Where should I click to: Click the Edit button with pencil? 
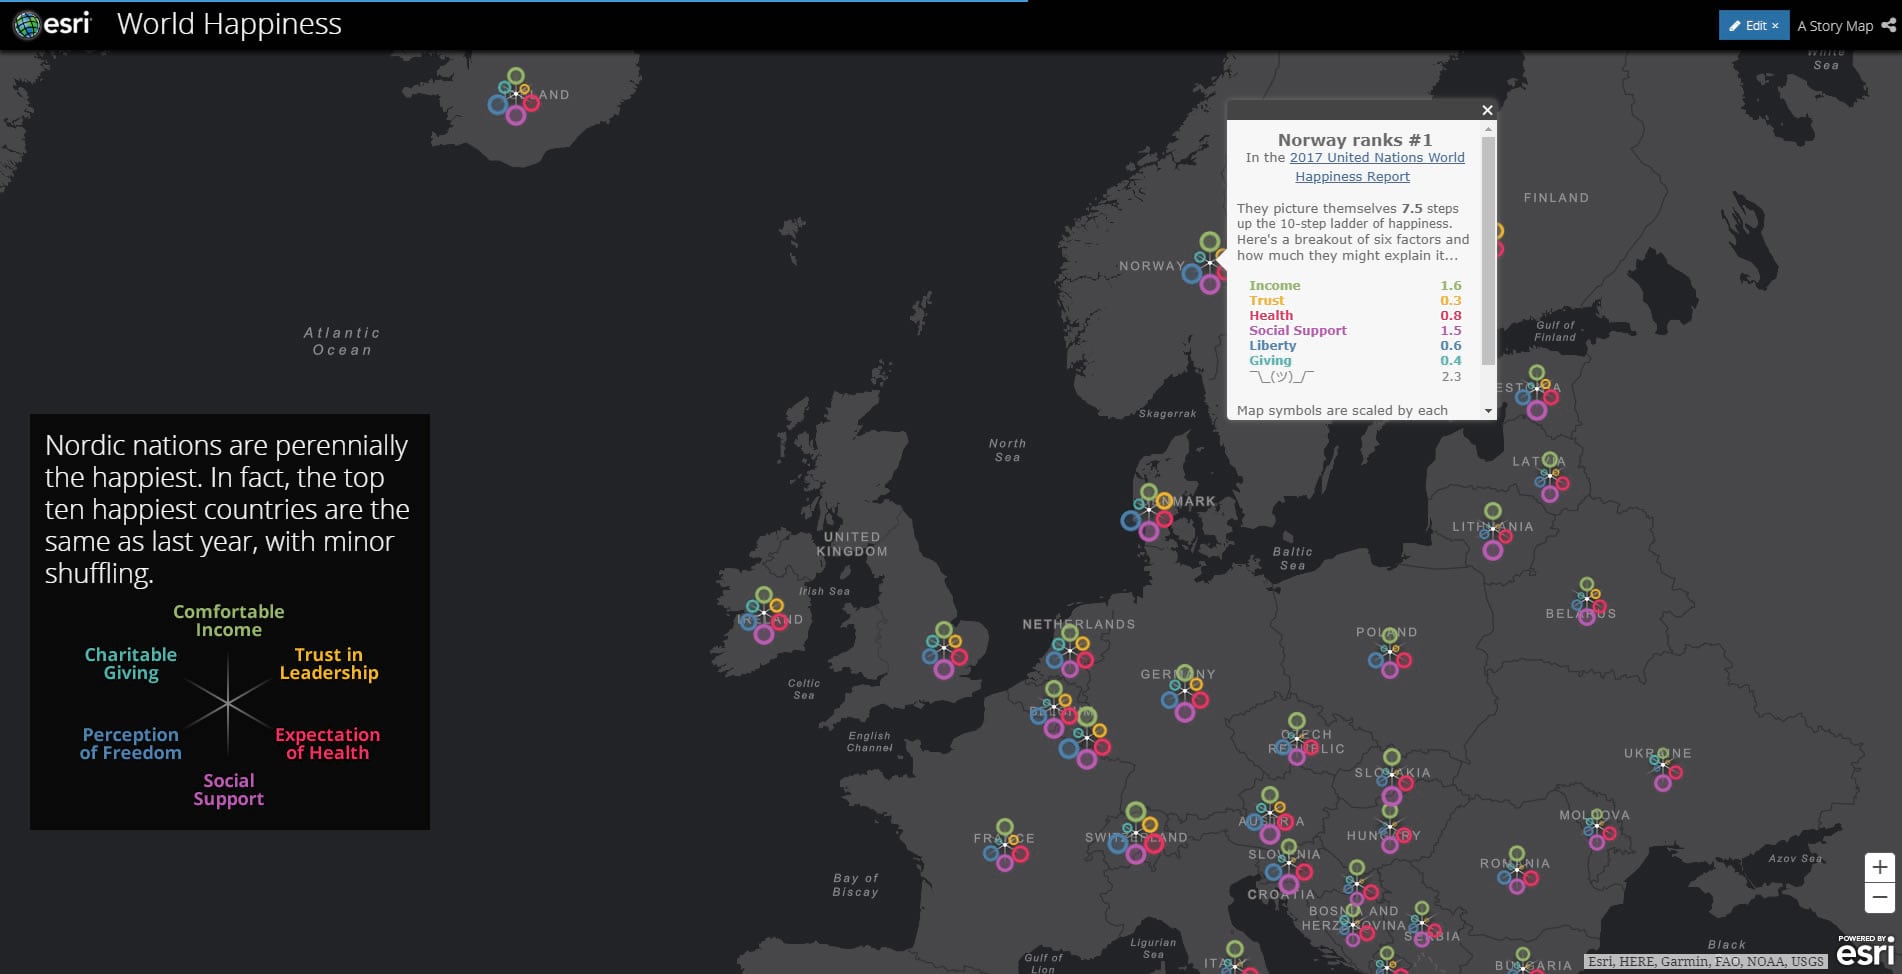[x=1753, y=26]
